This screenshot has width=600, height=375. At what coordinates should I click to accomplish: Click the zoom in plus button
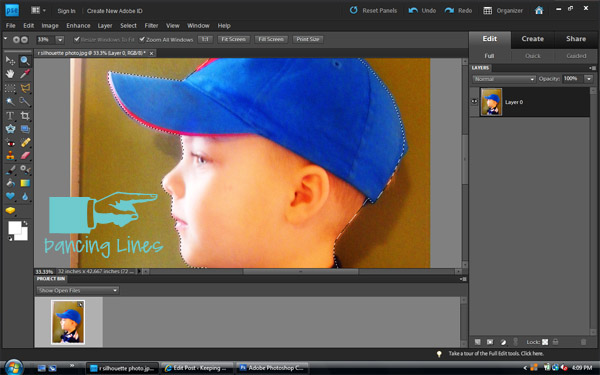(16, 39)
